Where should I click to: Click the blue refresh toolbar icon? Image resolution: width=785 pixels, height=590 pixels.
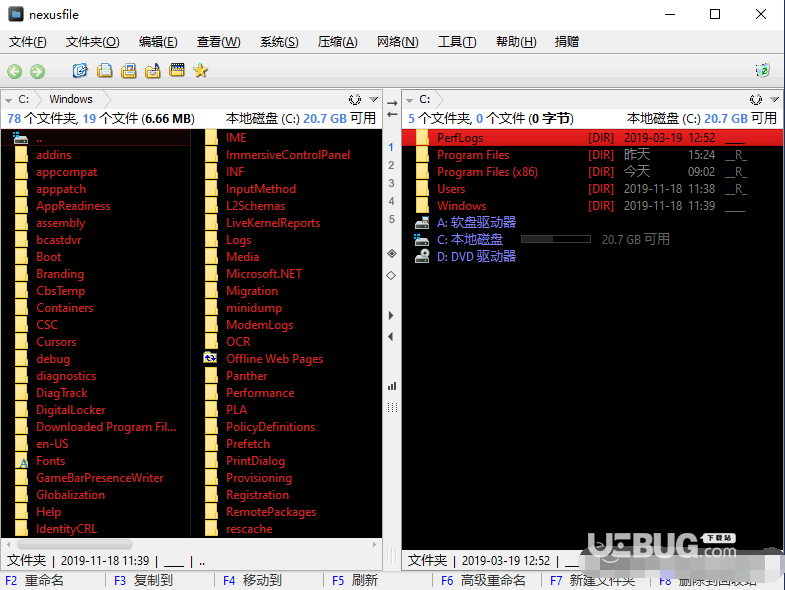80,71
